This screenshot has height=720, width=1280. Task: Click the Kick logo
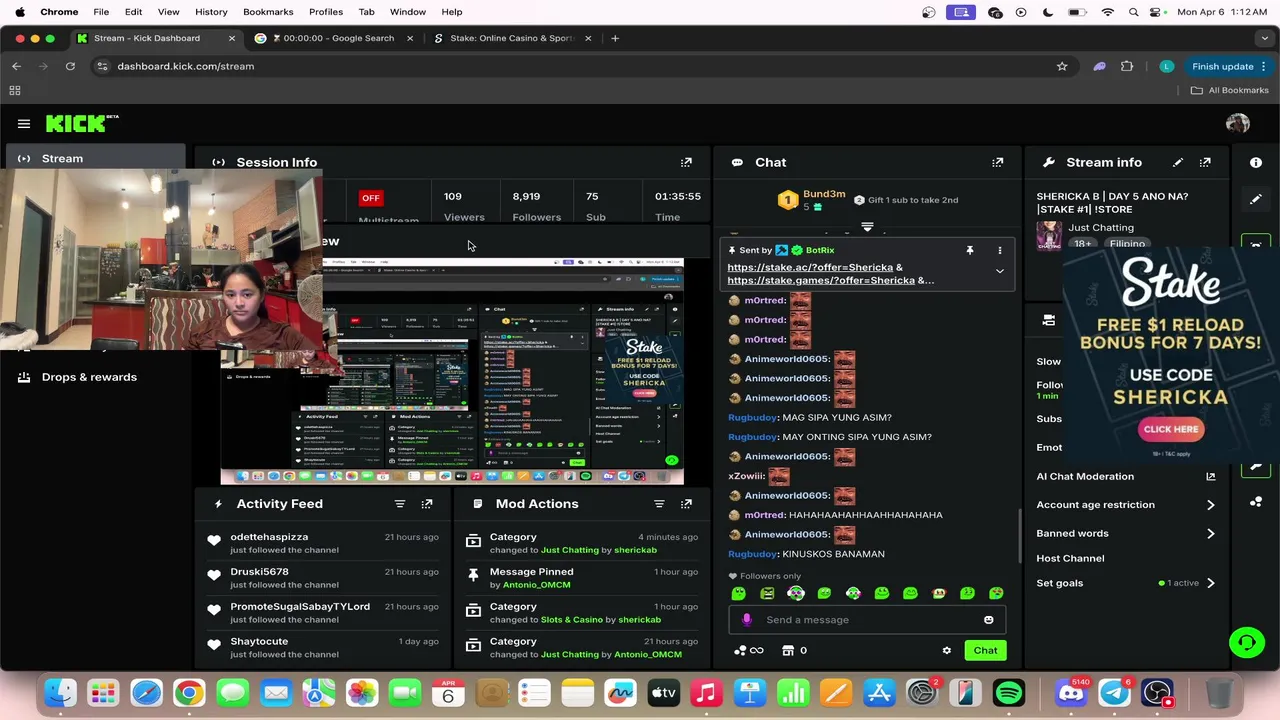click(x=82, y=124)
